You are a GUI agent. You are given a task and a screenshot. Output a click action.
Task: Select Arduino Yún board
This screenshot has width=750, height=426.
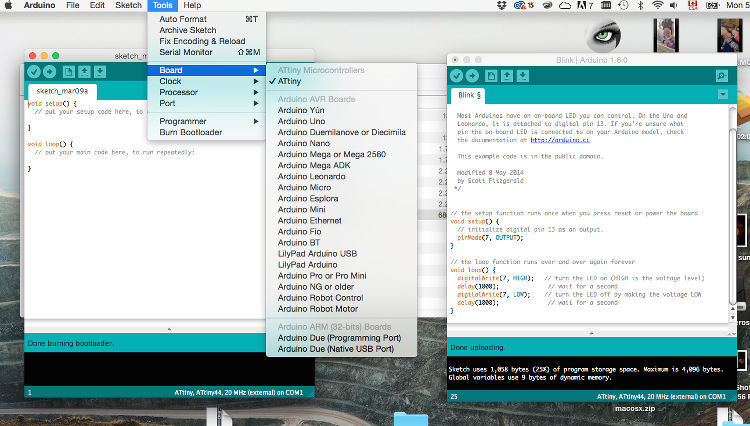pyautogui.click(x=342, y=110)
